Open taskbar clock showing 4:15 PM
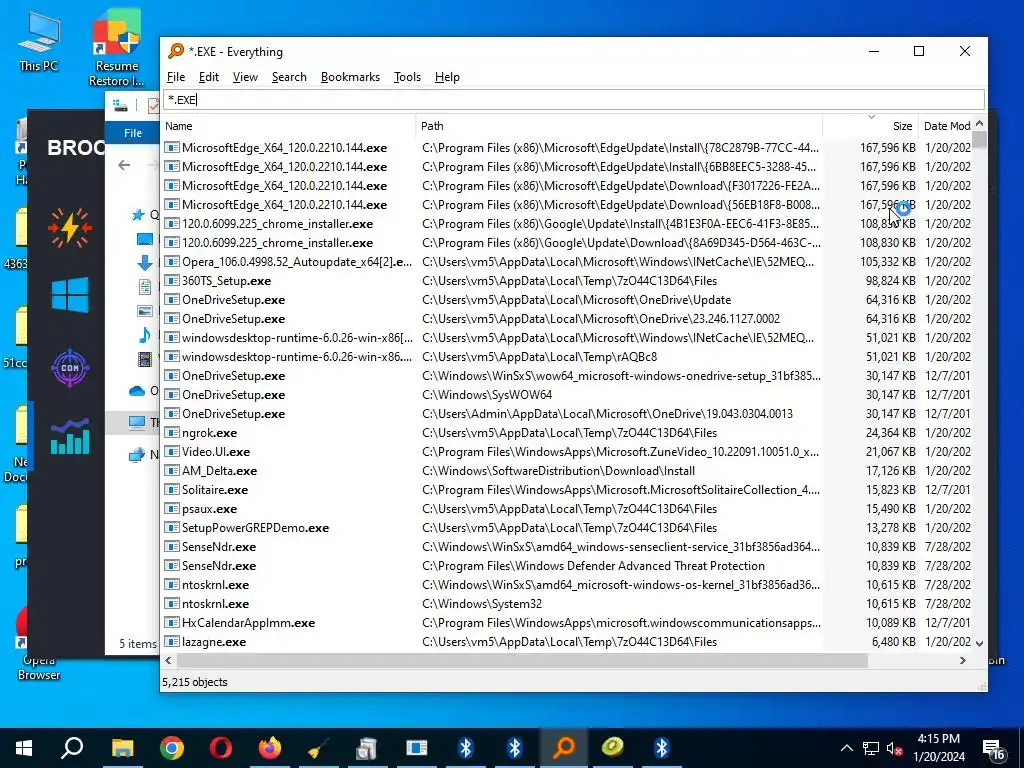This screenshot has width=1024, height=768. (x=938, y=748)
